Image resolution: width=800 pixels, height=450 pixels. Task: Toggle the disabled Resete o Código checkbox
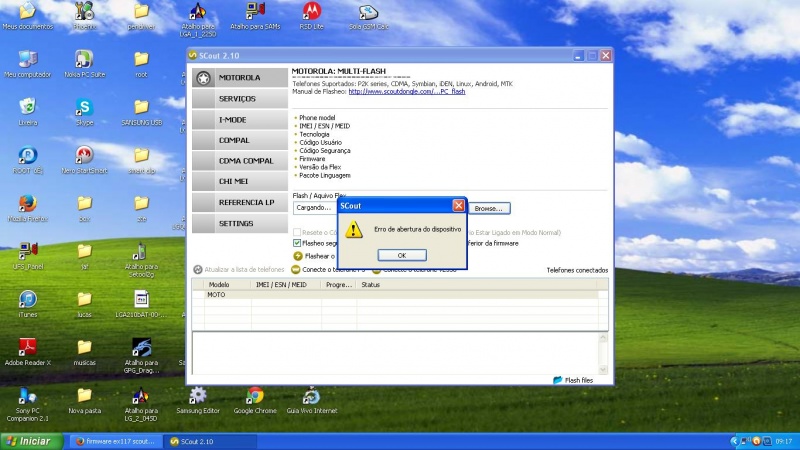297,232
